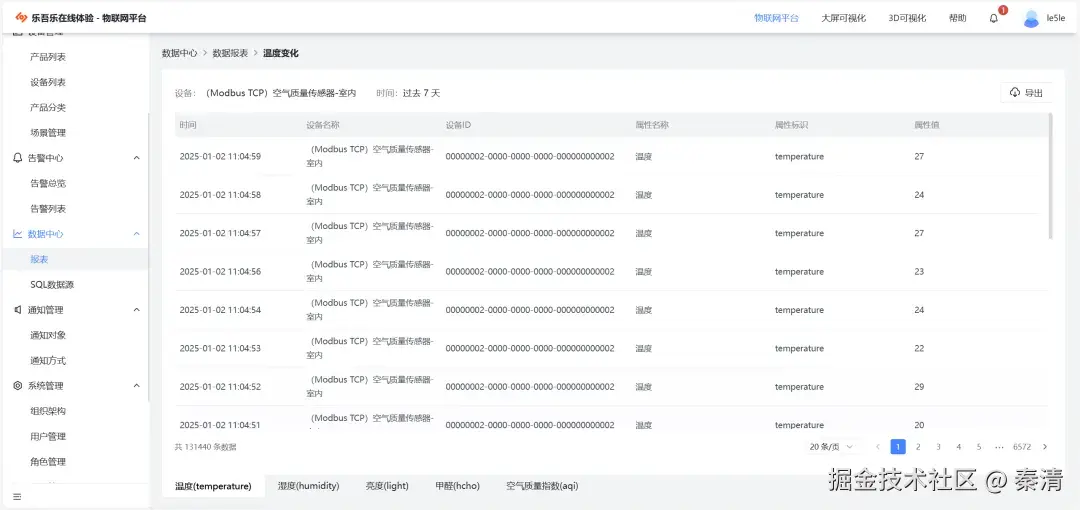Open 角色管理 in sidebar

pyautogui.click(x=48, y=462)
